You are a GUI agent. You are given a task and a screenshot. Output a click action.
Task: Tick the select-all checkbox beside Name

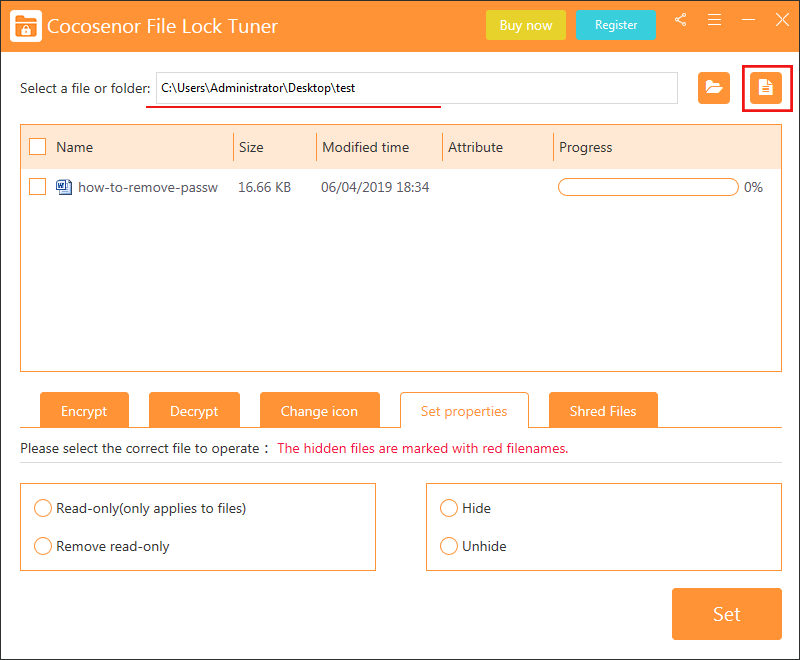tap(38, 147)
